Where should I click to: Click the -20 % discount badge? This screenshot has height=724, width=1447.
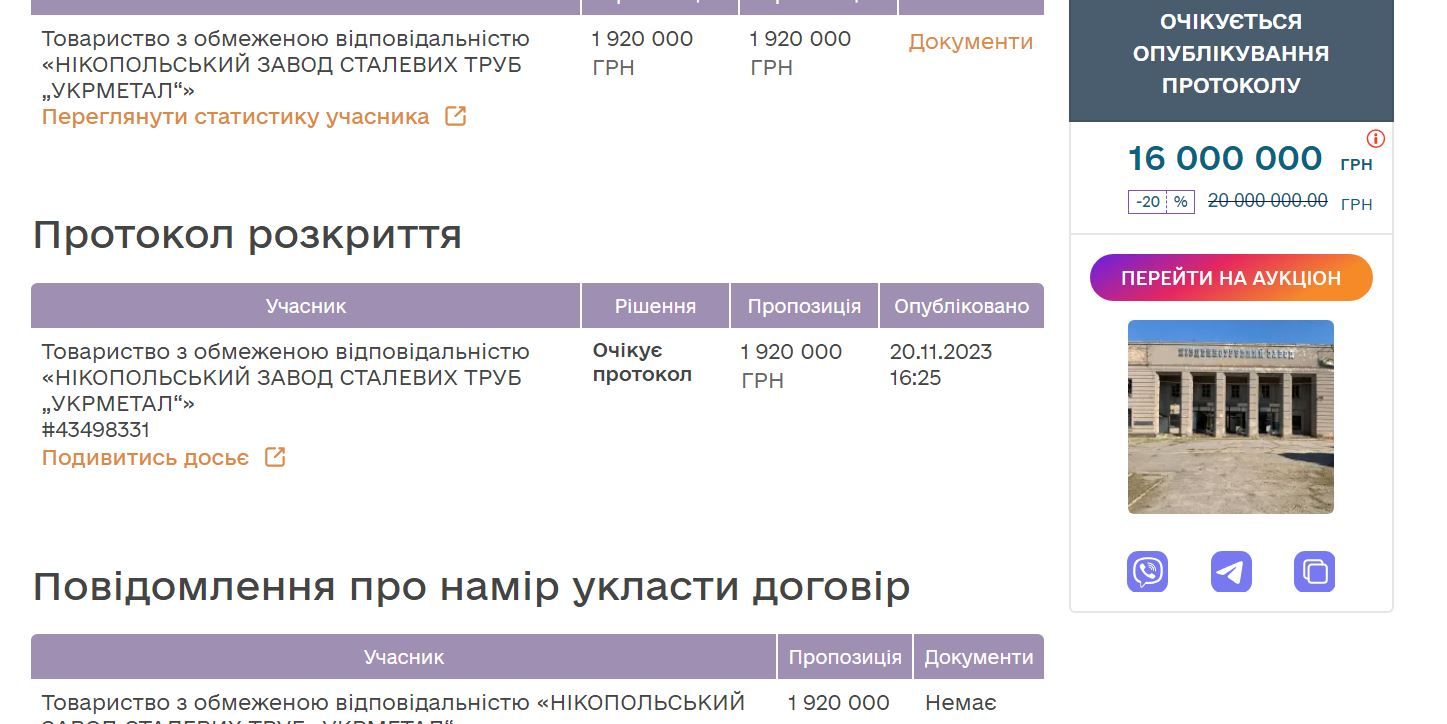[1160, 202]
